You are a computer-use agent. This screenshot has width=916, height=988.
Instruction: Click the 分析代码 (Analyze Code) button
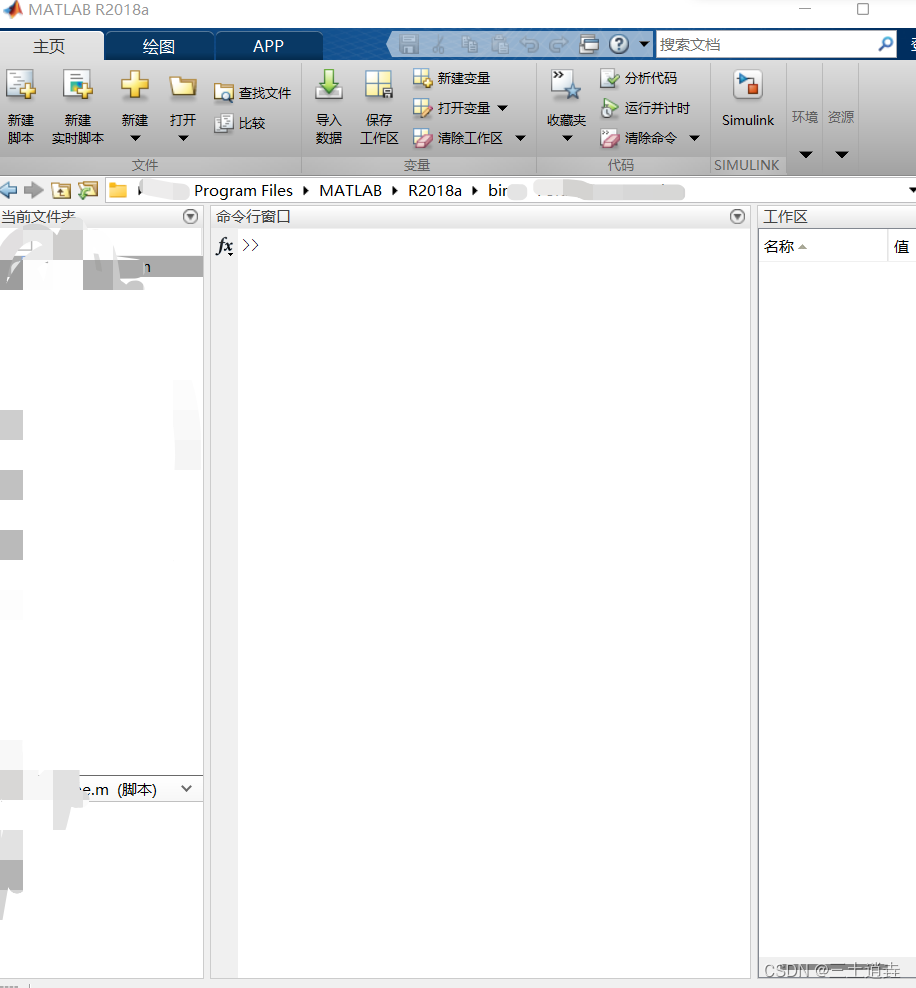coord(639,78)
